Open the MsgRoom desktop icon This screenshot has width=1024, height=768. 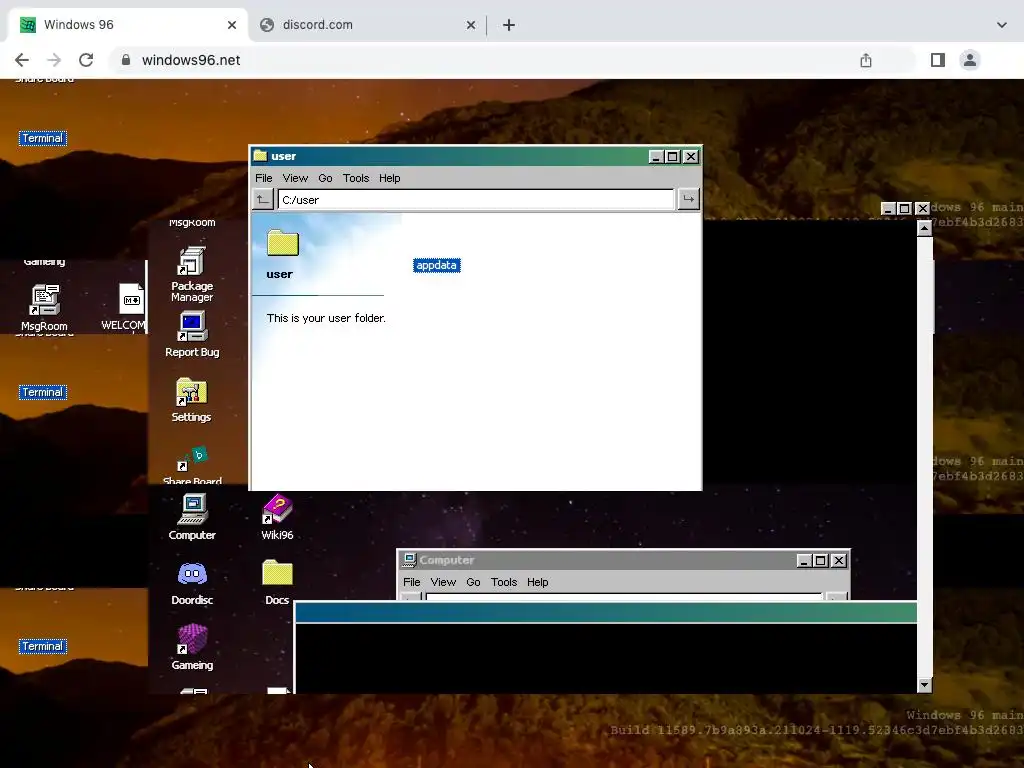point(44,308)
